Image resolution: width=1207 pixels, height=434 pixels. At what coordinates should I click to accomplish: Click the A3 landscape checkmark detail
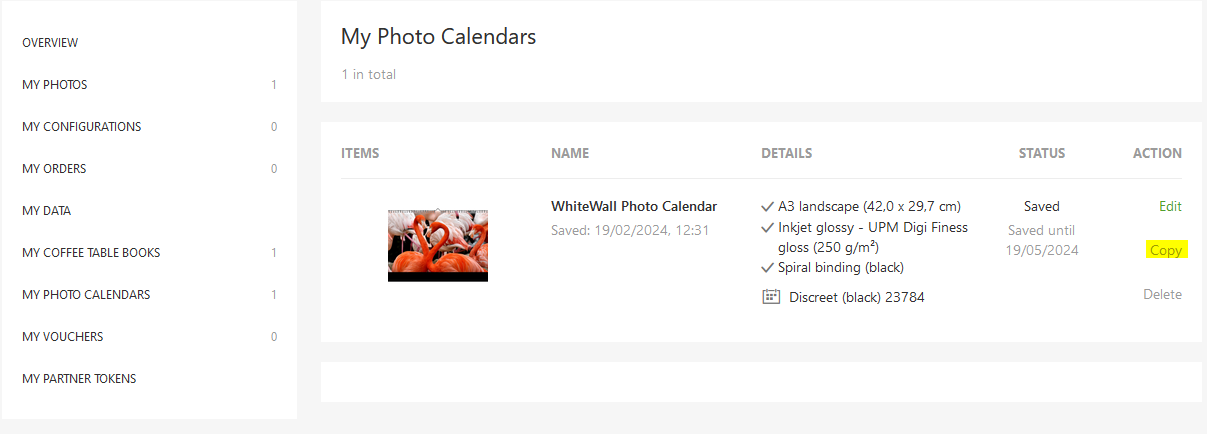coord(768,207)
